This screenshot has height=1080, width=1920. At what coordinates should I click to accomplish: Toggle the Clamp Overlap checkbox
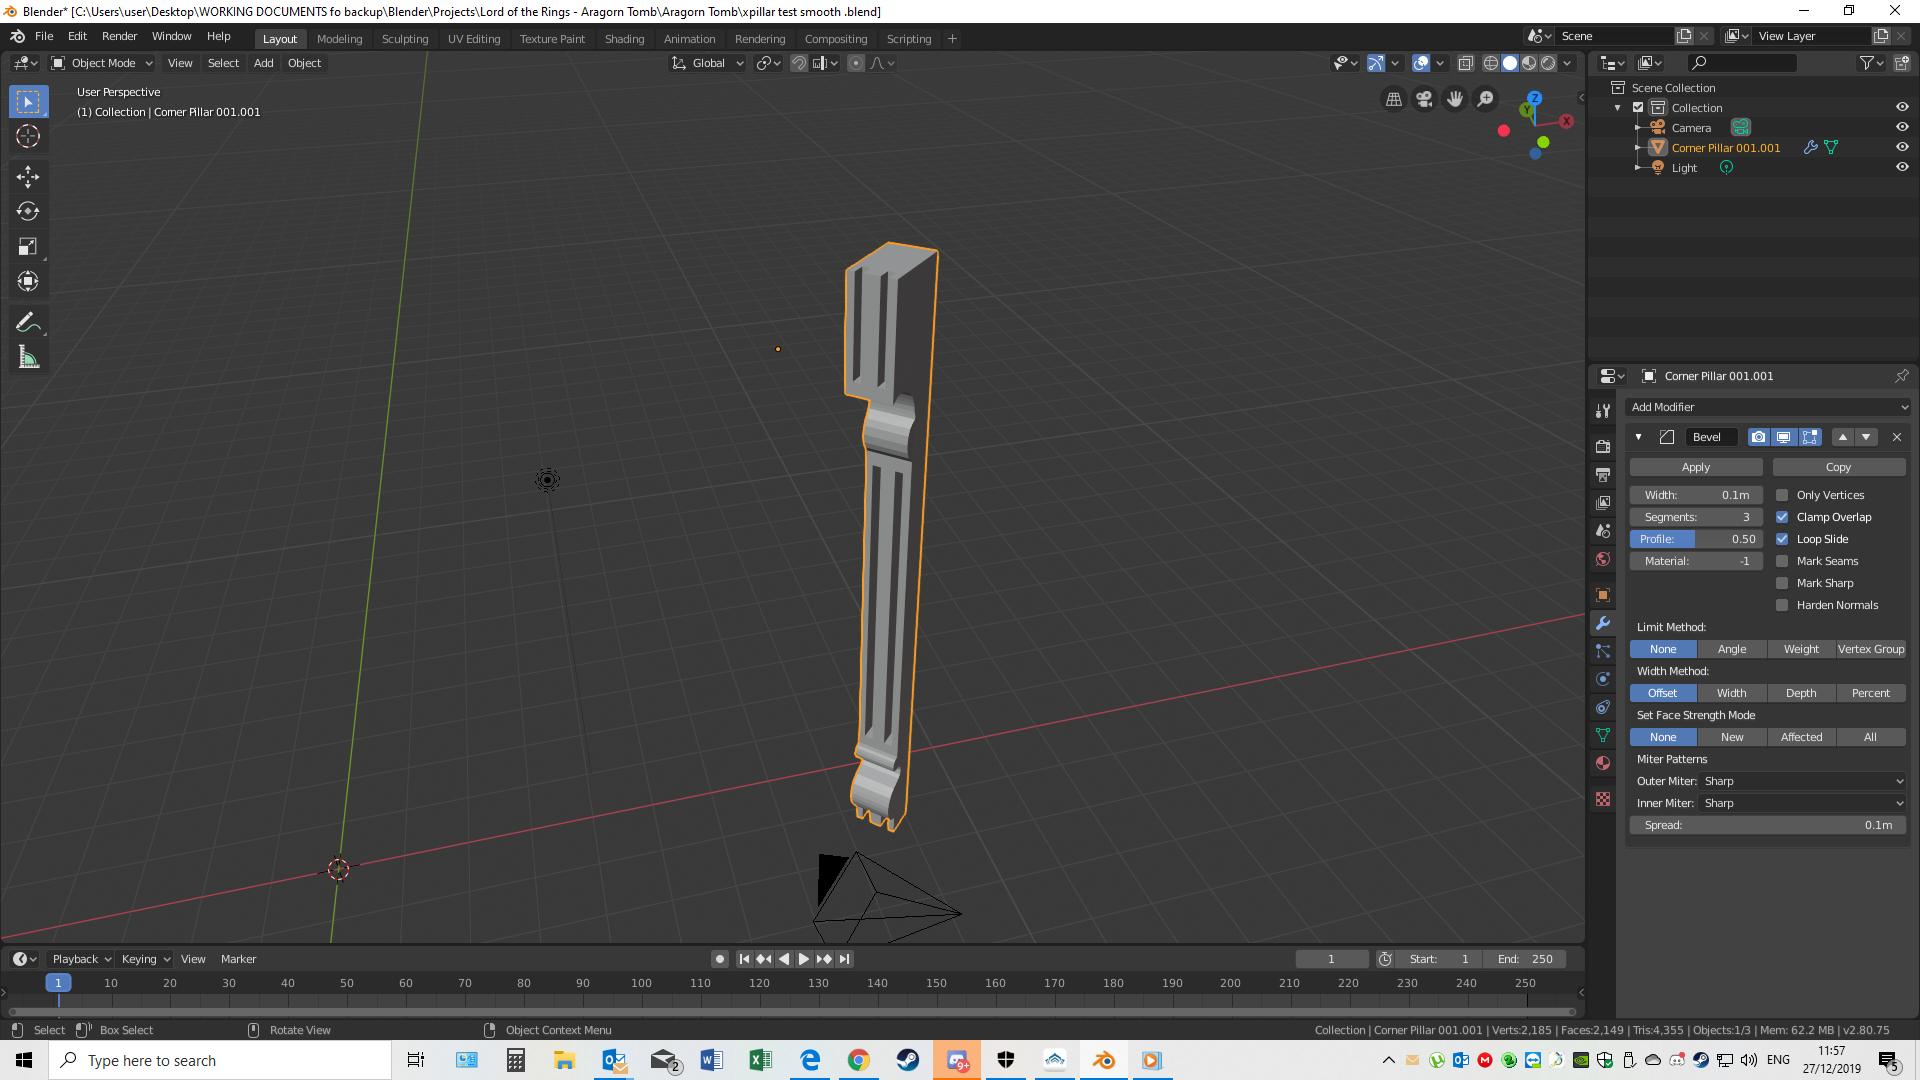[1783, 516]
